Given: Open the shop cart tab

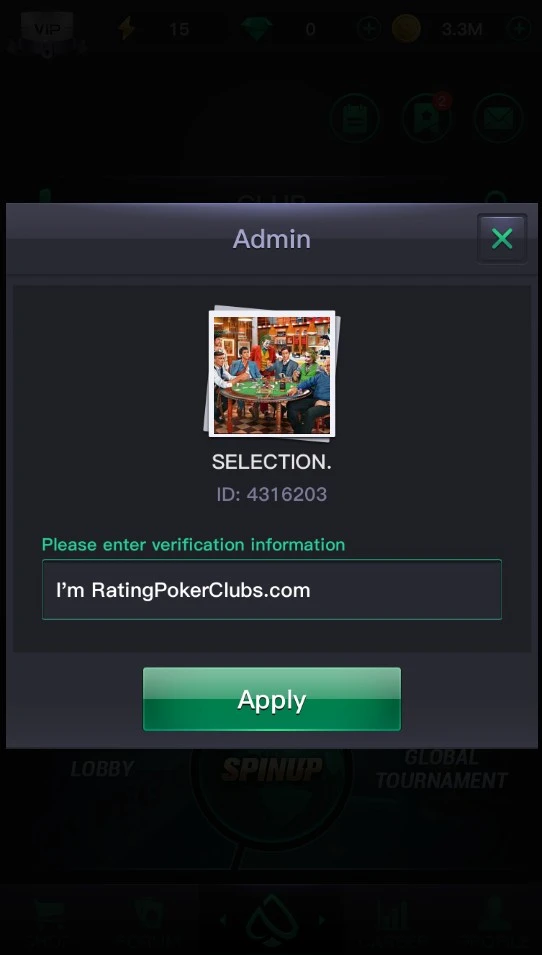Looking at the screenshot, I should click(x=50, y=920).
